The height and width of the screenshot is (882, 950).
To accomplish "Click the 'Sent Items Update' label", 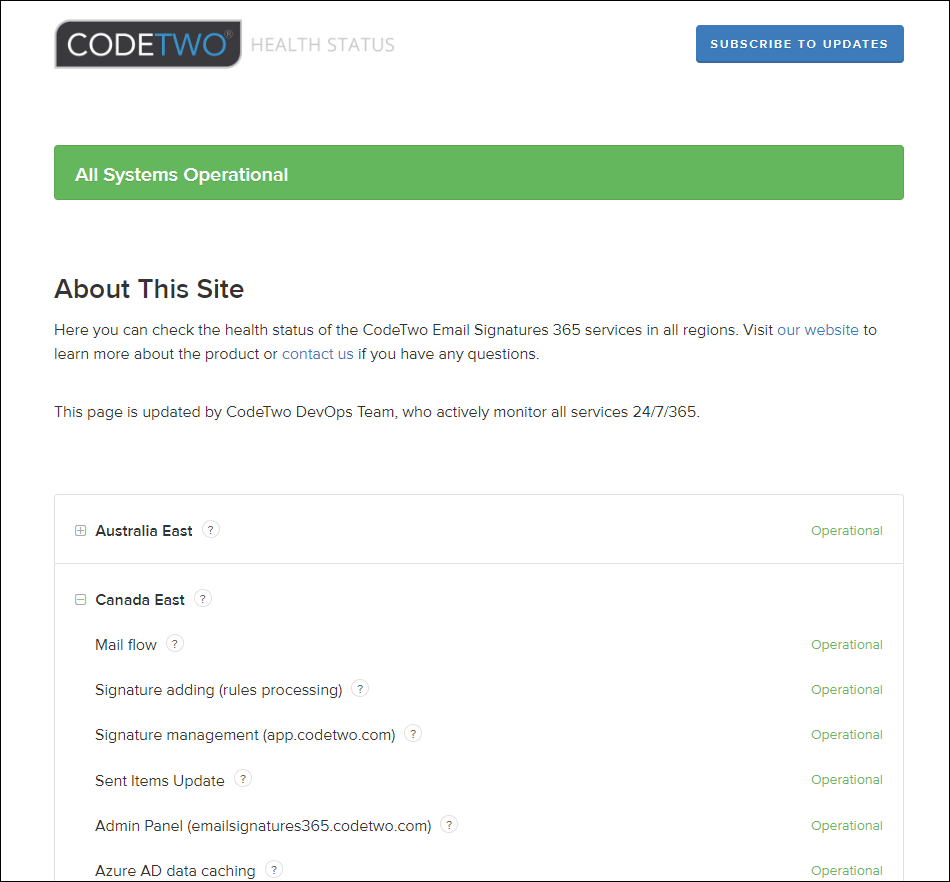I will 159,781.
